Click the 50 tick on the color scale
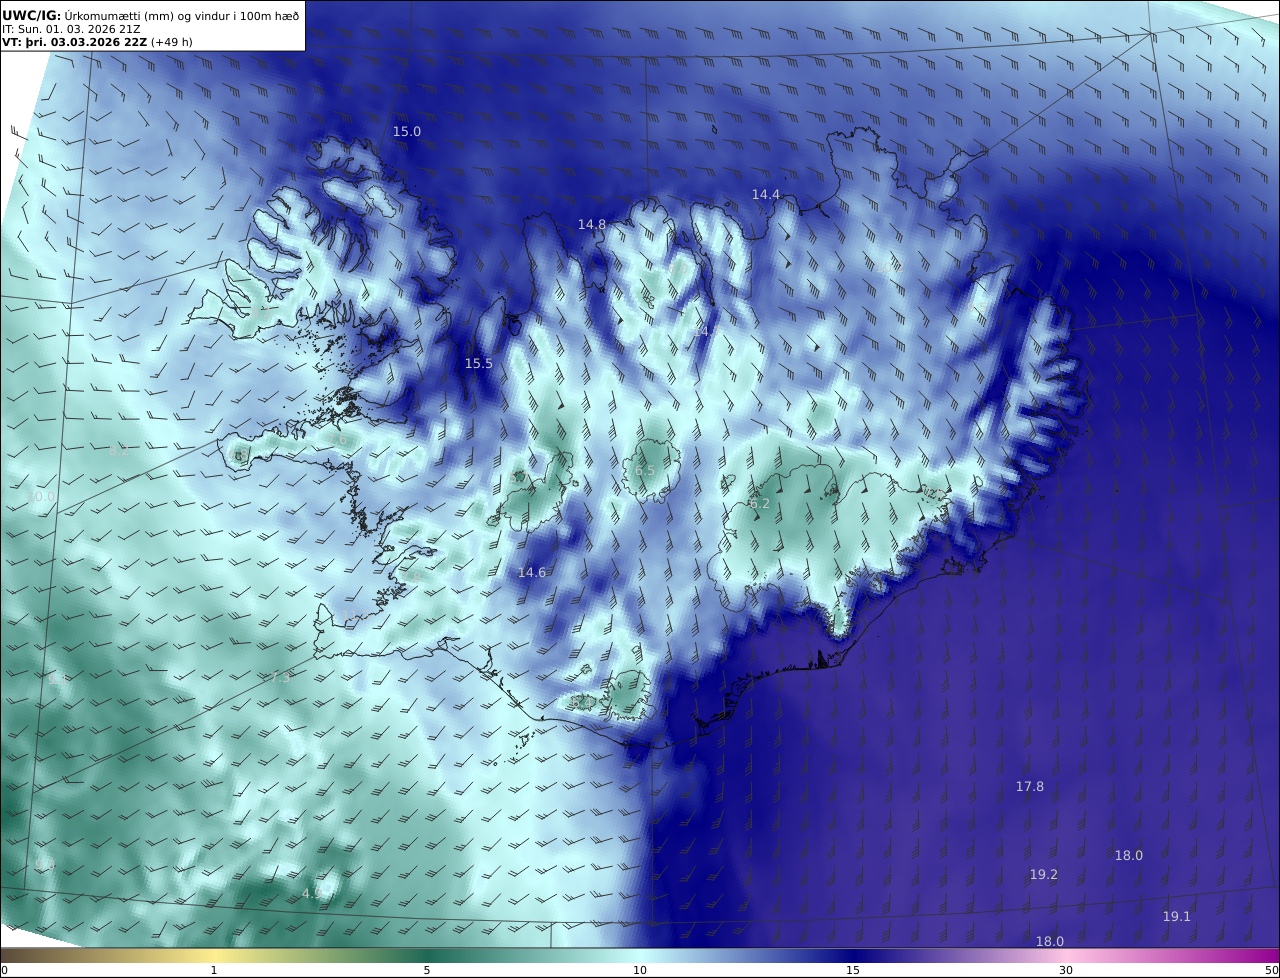1280x978 pixels. pos(1272,970)
